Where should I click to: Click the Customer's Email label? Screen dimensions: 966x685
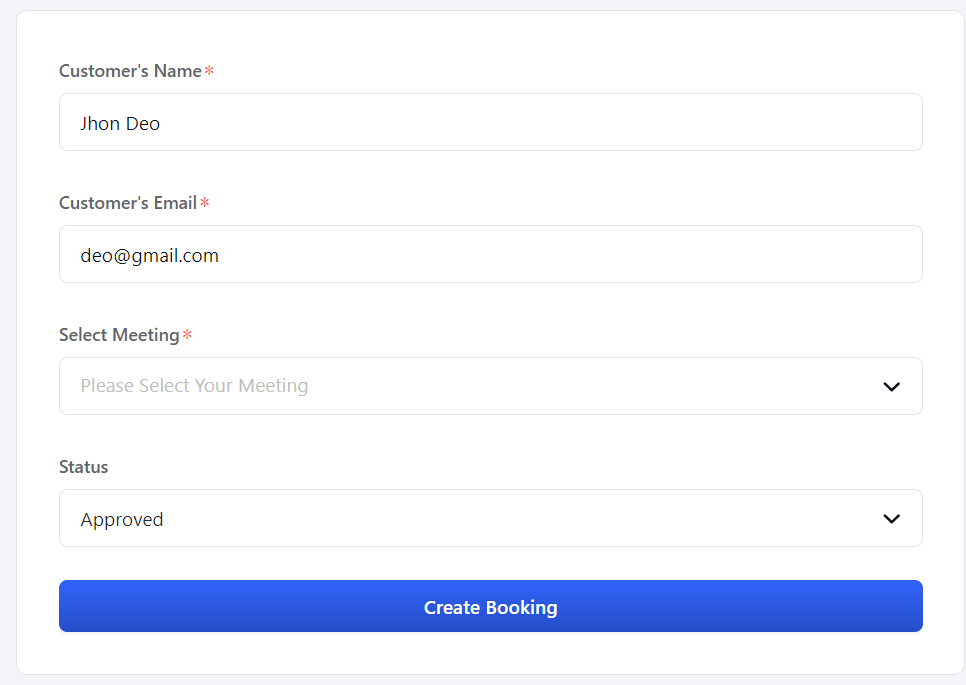tap(127, 202)
